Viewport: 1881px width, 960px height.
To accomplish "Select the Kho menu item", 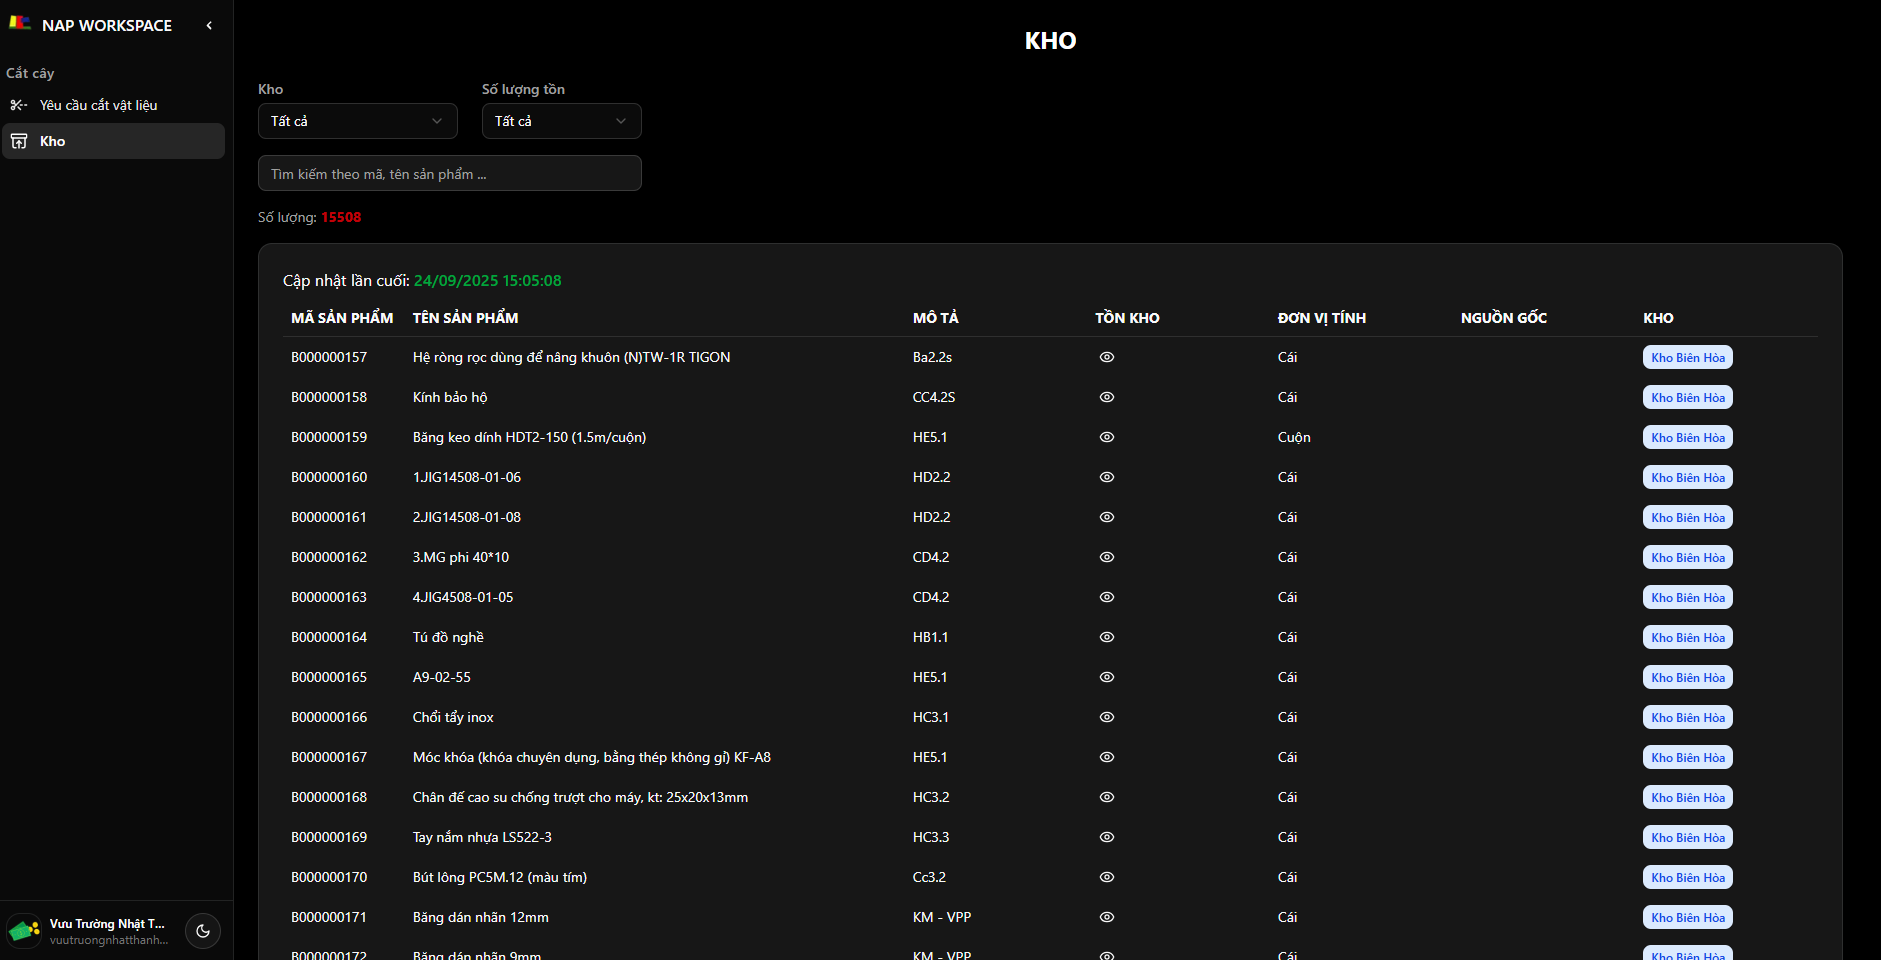I will (x=53, y=141).
